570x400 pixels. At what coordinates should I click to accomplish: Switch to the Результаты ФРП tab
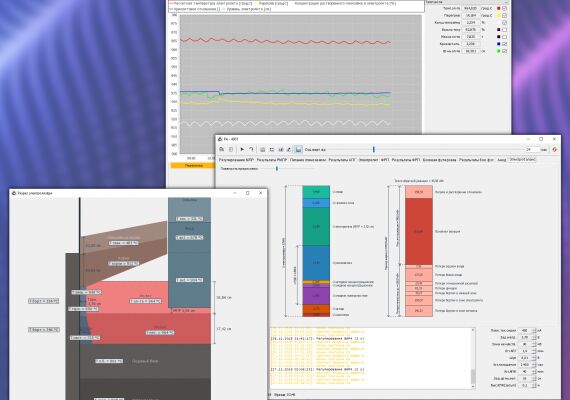point(406,160)
